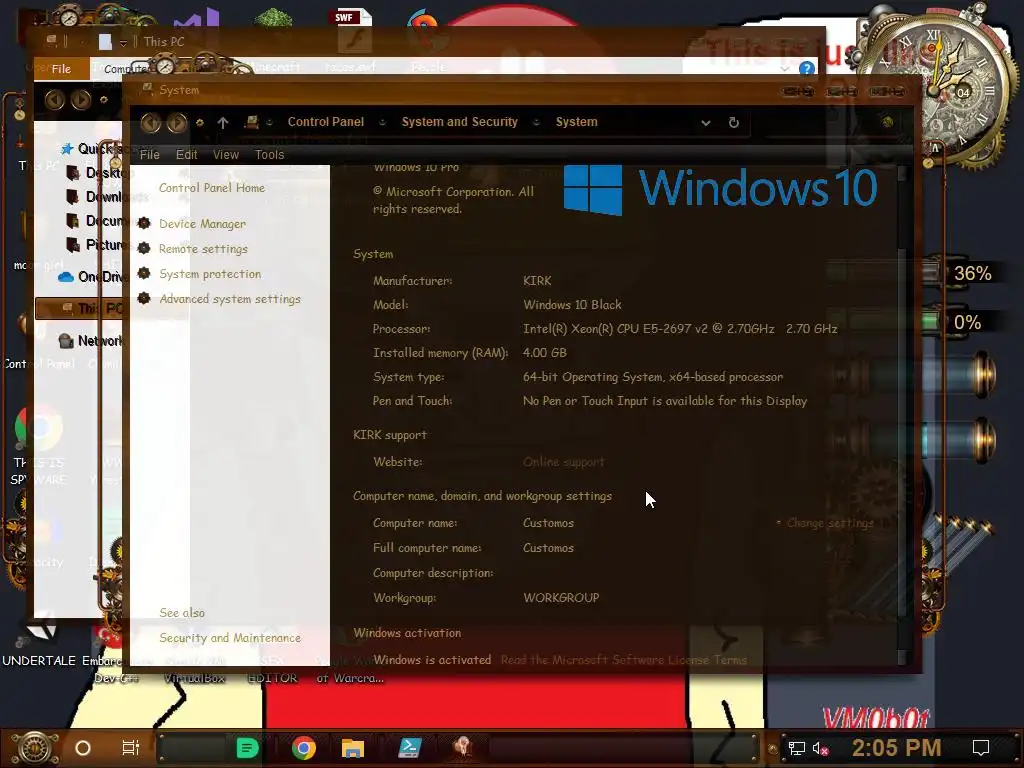Open PowerShell from the taskbar
Screen dimensions: 1024x768
(x=409, y=748)
